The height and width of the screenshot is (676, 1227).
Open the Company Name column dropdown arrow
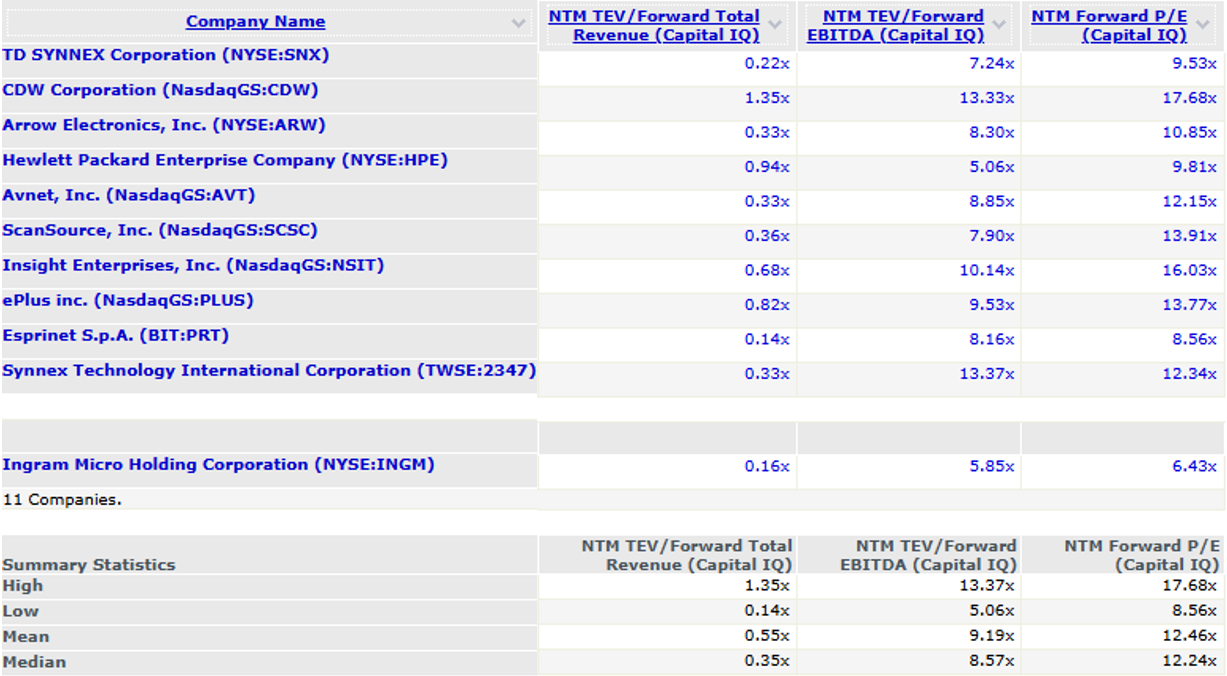(518, 23)
